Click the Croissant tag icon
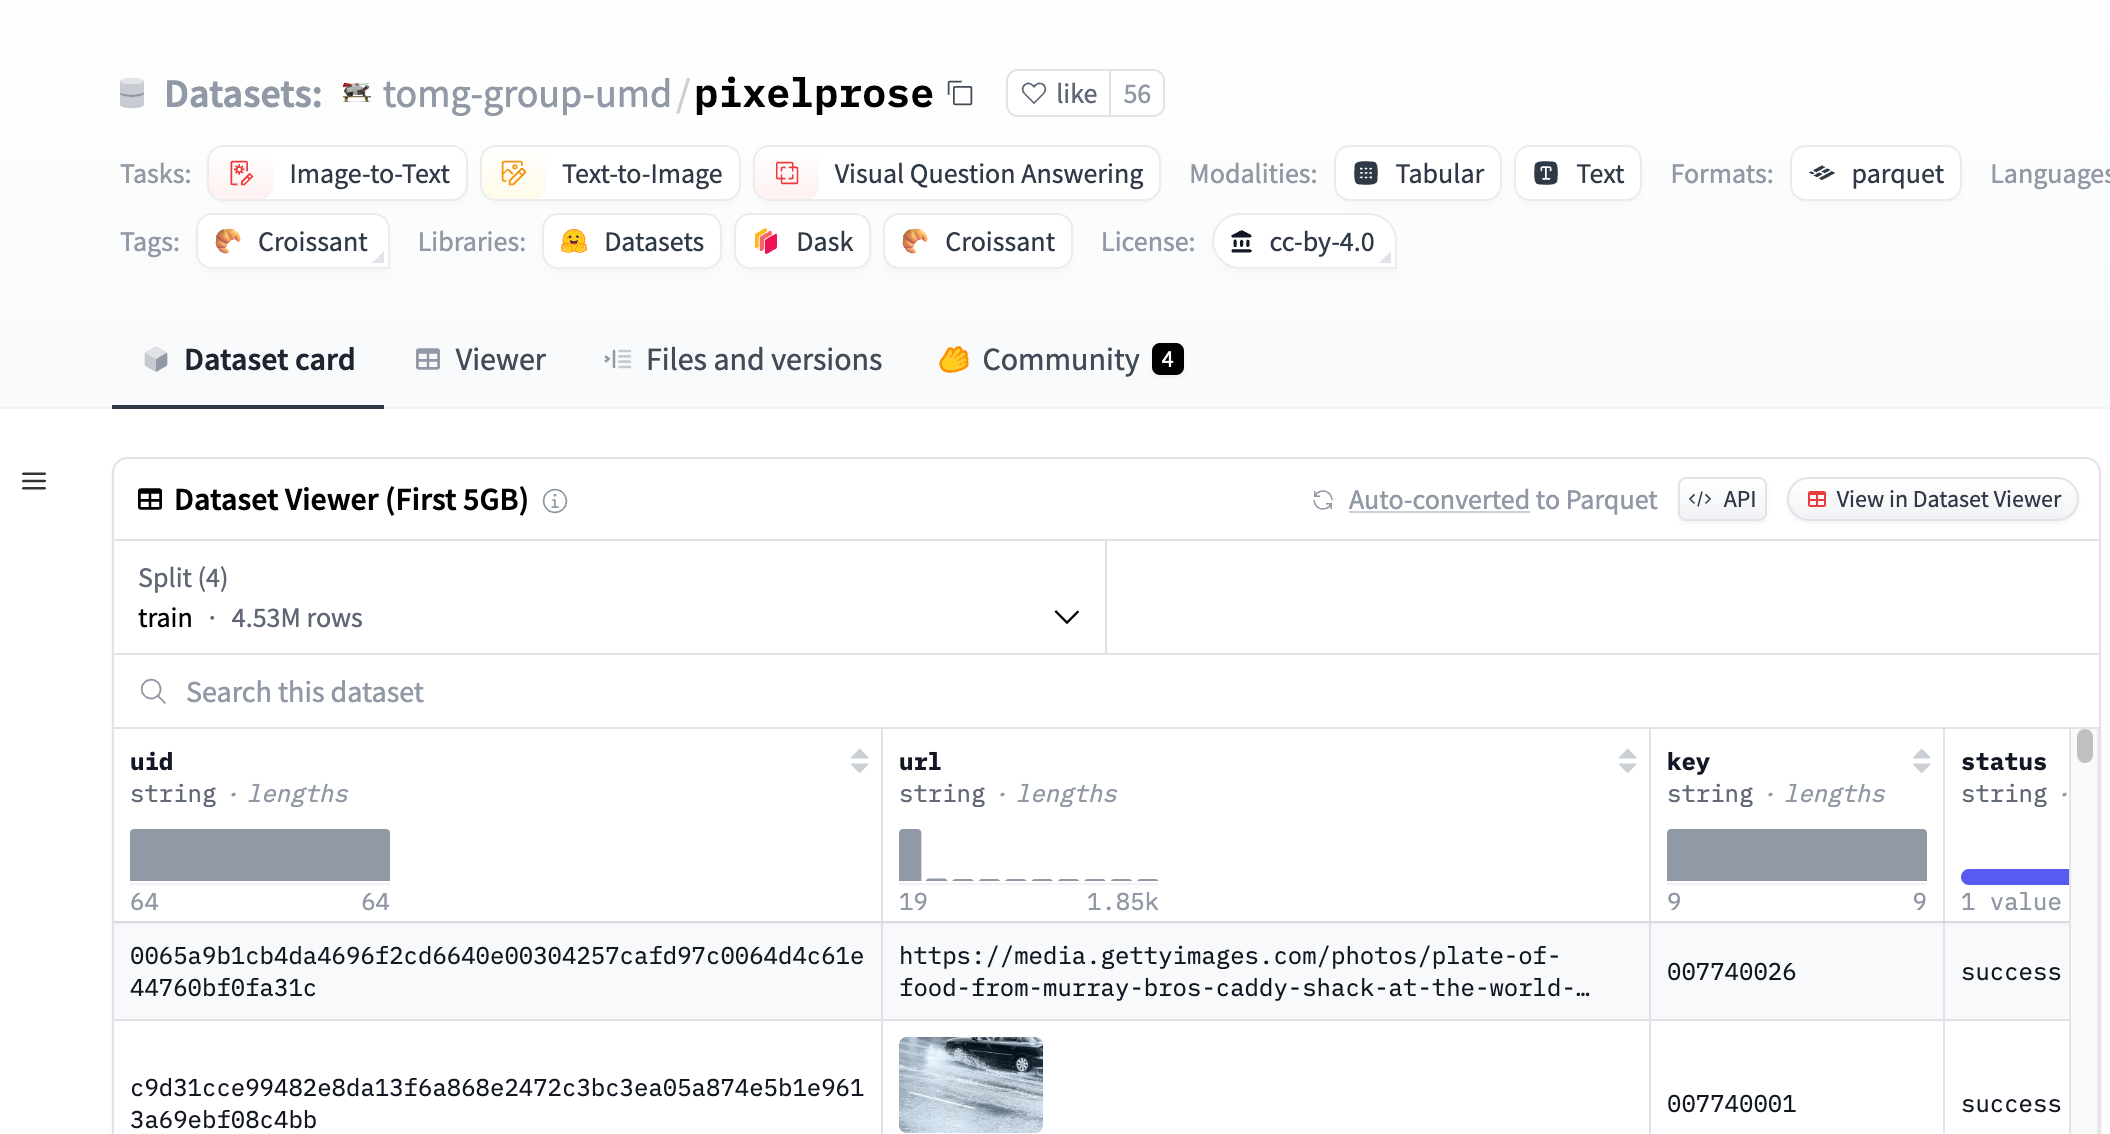The width and height of the screenshot is (2110, 1134). [228, 240]
